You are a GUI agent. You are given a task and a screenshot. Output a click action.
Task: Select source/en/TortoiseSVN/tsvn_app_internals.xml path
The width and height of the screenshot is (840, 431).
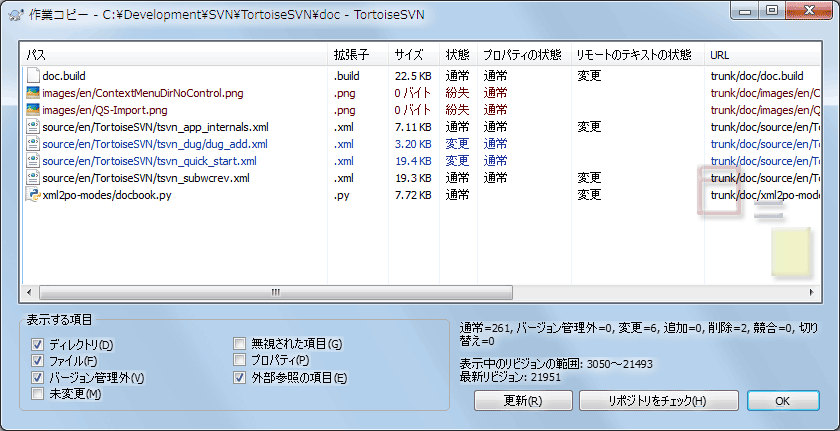(155, 127)
